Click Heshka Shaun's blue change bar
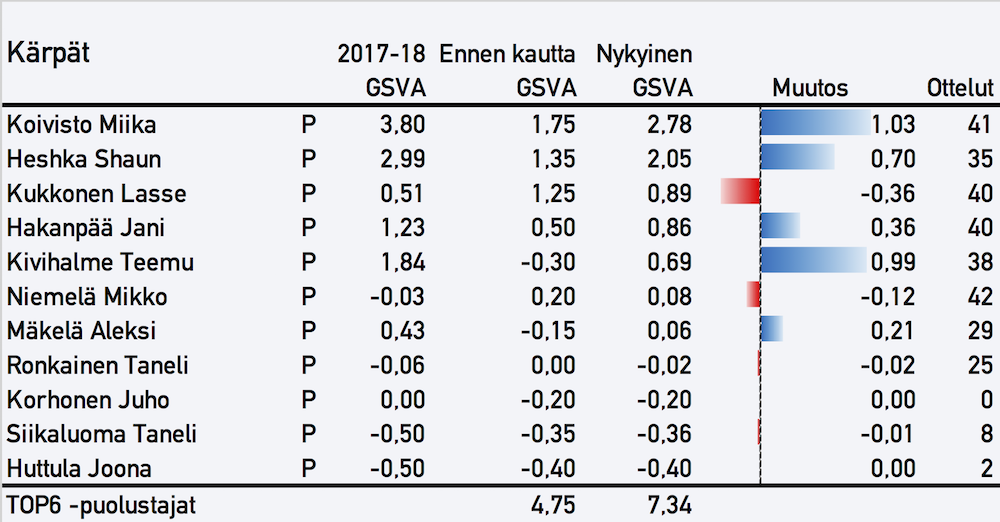The height and width of the screenshot is (522, 1000). pos(798,159)
